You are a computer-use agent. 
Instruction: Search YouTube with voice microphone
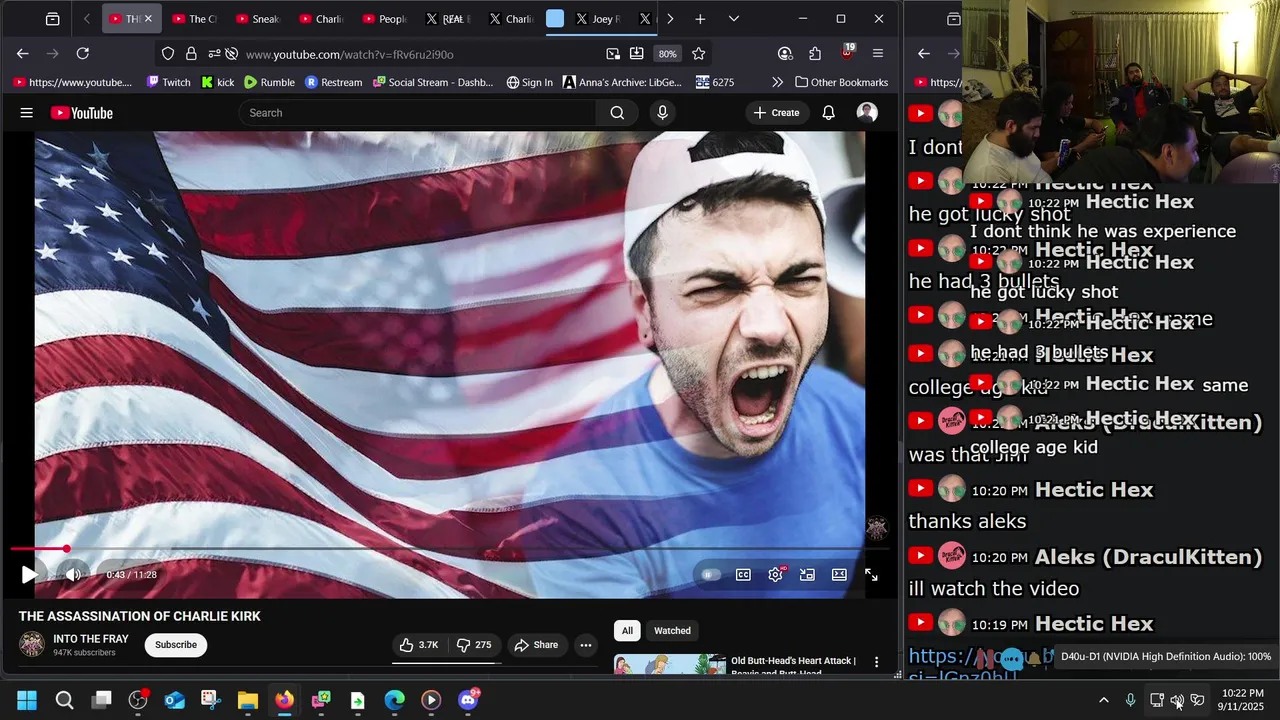click(662, 113)
